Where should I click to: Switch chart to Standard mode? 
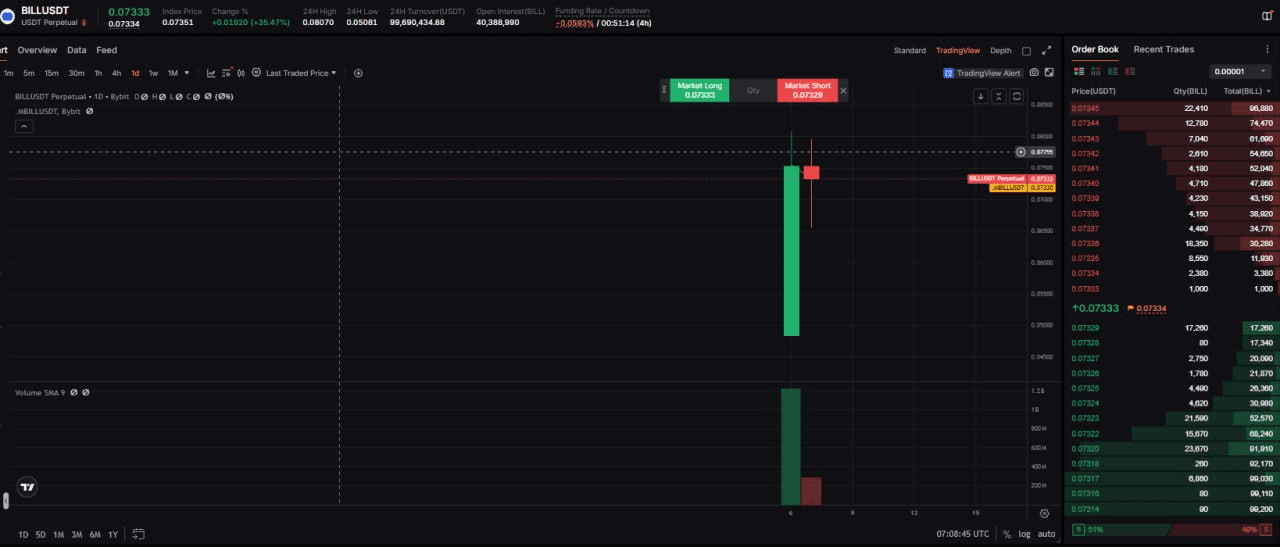coord(910,50)
